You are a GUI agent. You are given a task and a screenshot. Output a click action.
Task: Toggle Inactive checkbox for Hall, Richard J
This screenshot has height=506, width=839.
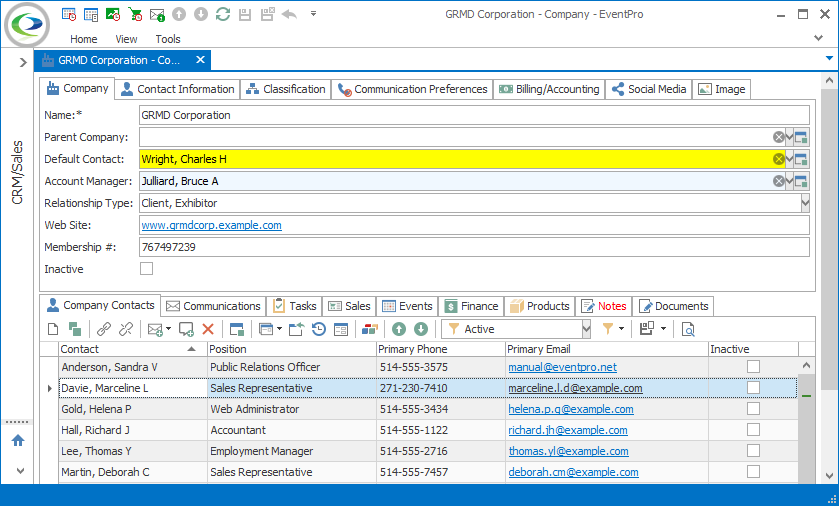tap(753, 430)
